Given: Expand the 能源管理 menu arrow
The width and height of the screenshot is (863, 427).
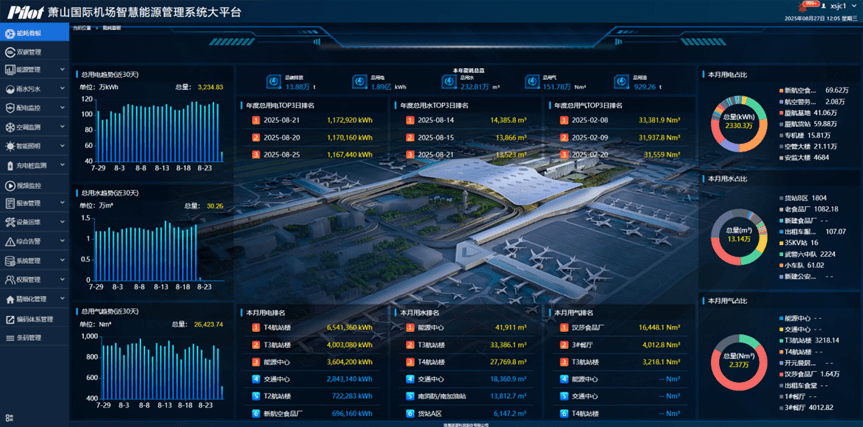Looking at the screenshot, I should (x=62, y=70).
